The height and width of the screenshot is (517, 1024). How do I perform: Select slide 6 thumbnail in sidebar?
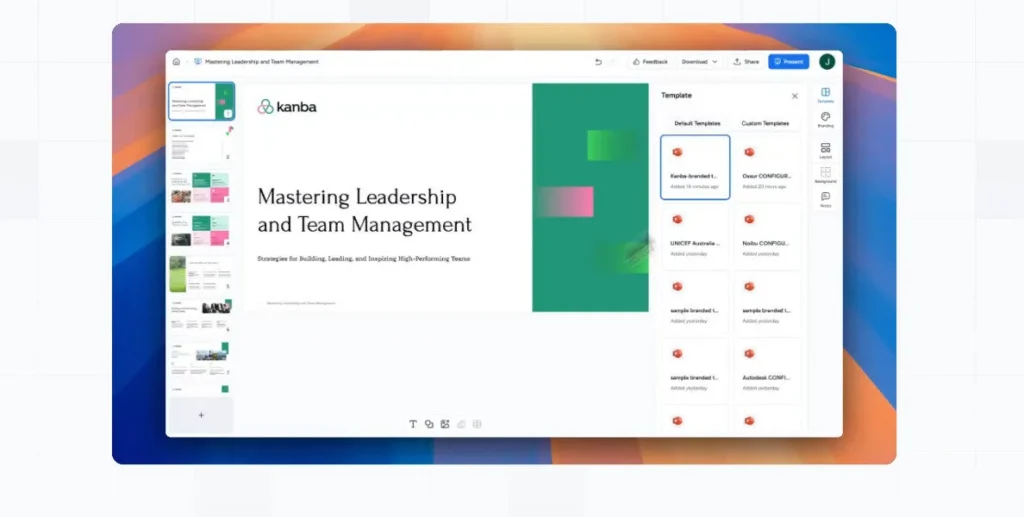tap(201, 317)
